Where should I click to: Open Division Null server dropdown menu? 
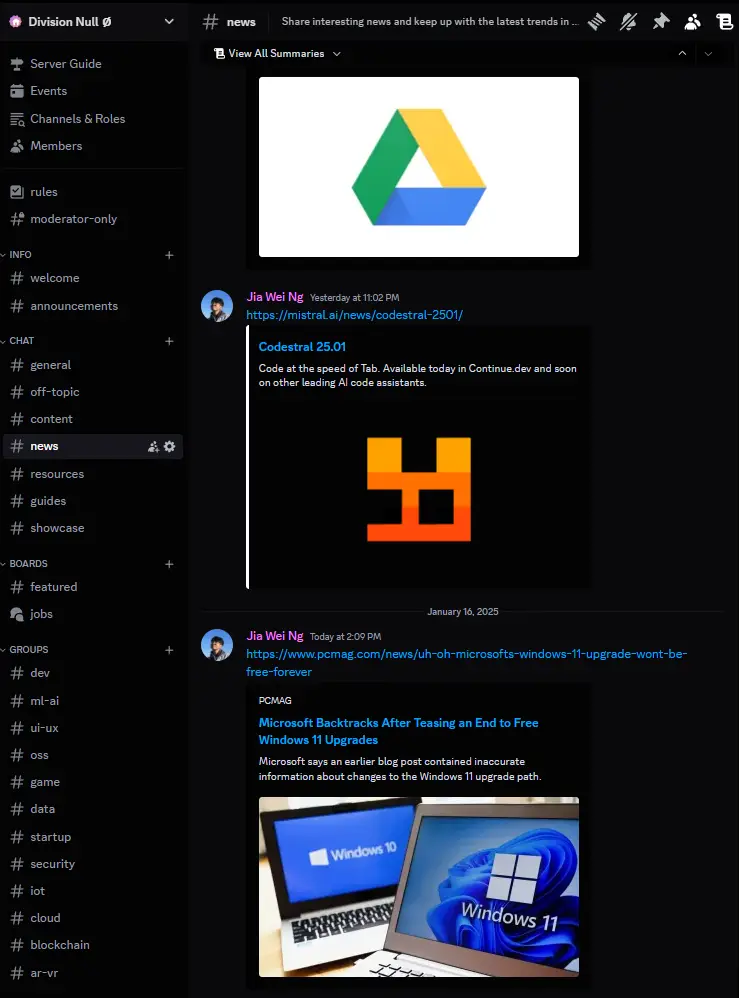pos(169,22)
